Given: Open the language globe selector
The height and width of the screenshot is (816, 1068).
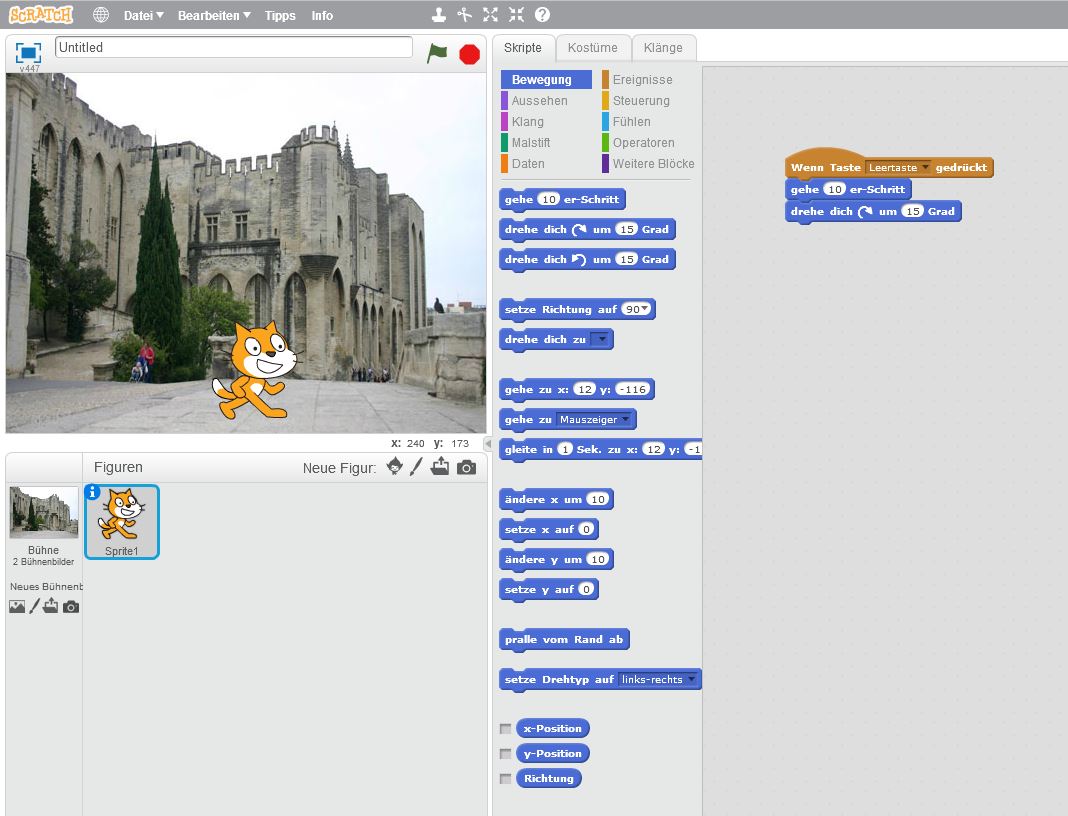Looking at the screenshot, I should (100, 15).
